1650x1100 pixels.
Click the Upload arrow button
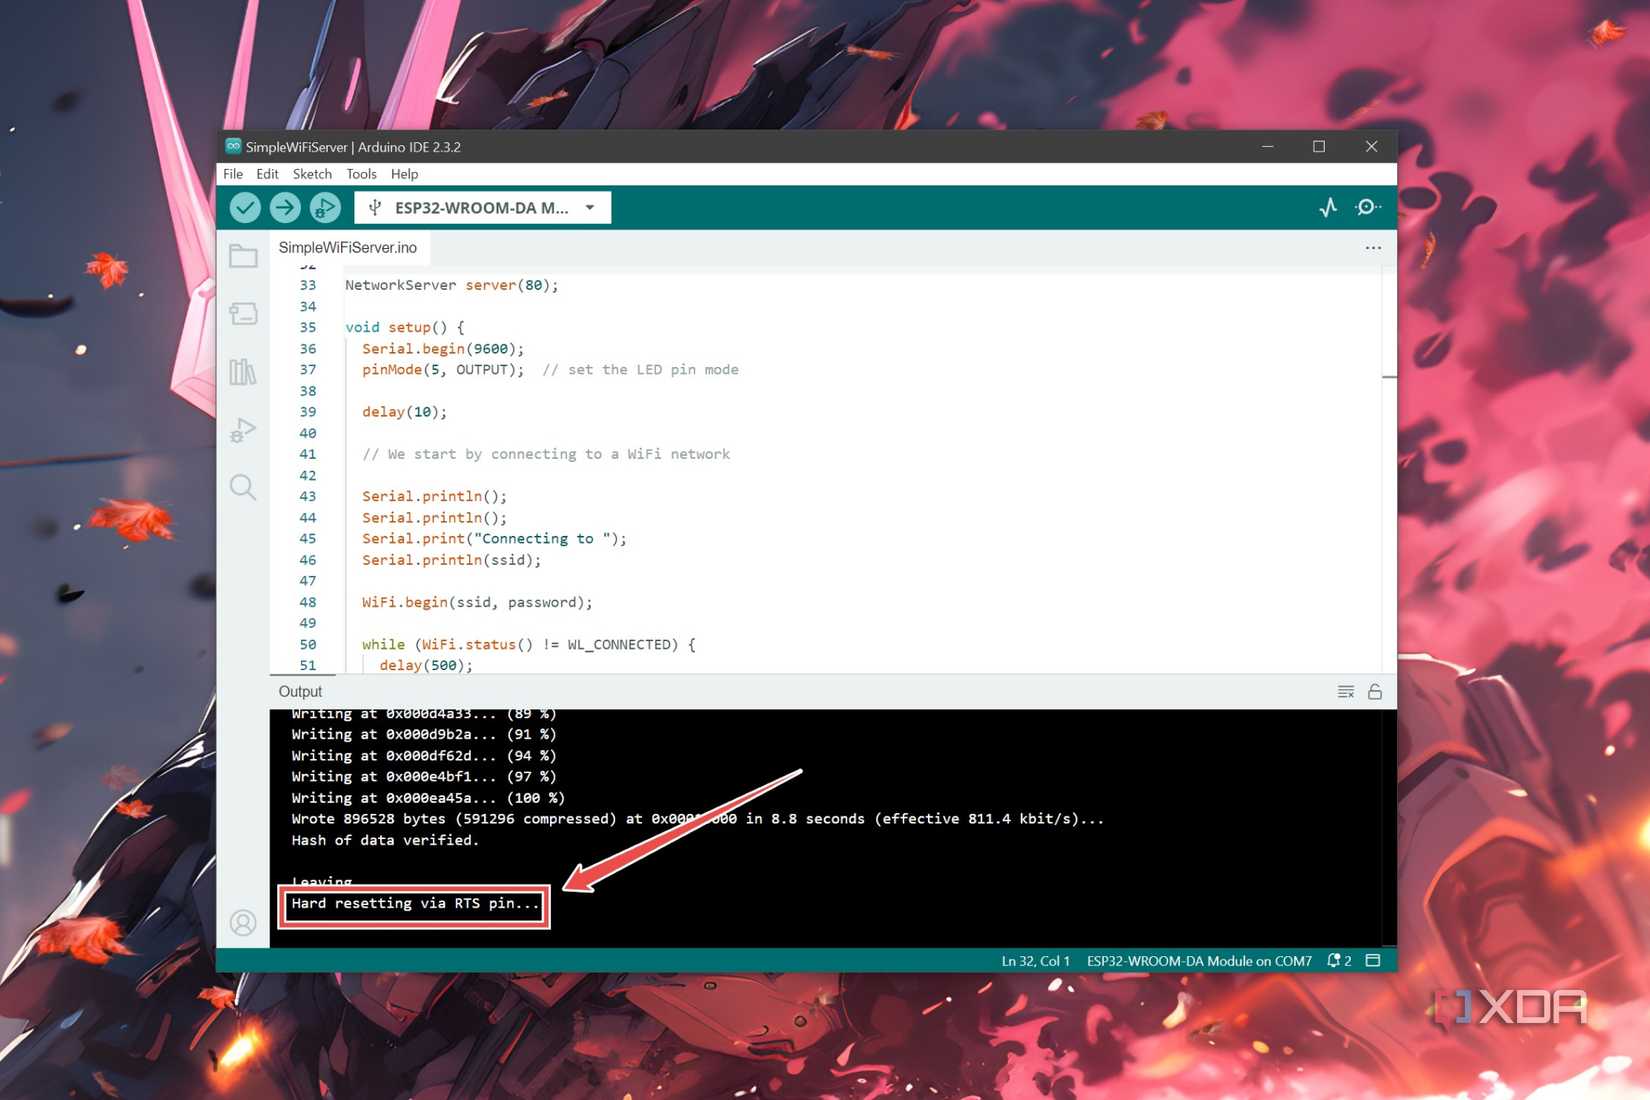pyautogui.click(x=285, y=207)
